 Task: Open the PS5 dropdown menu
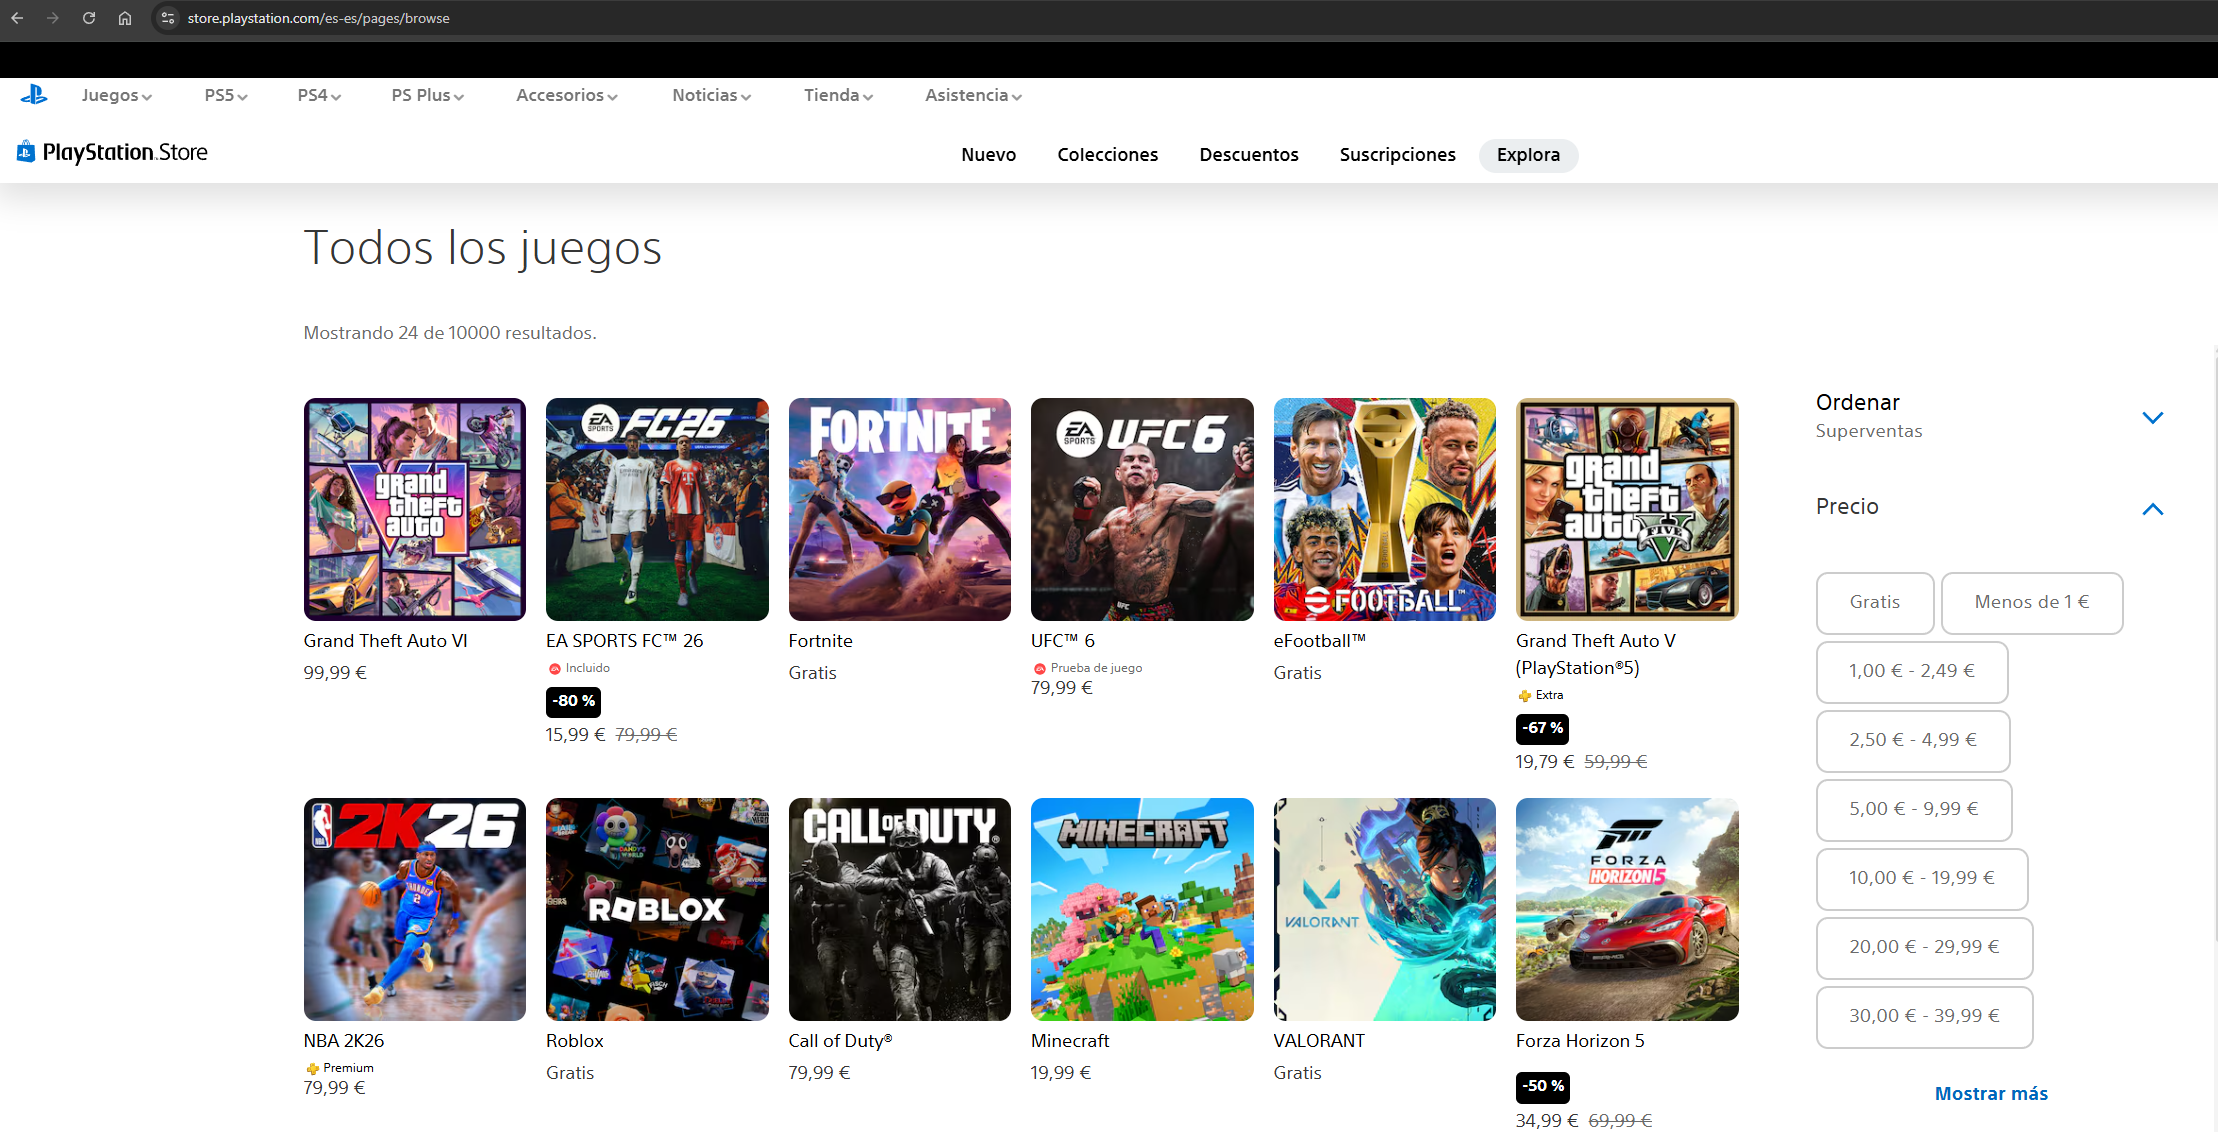point(226,95)
